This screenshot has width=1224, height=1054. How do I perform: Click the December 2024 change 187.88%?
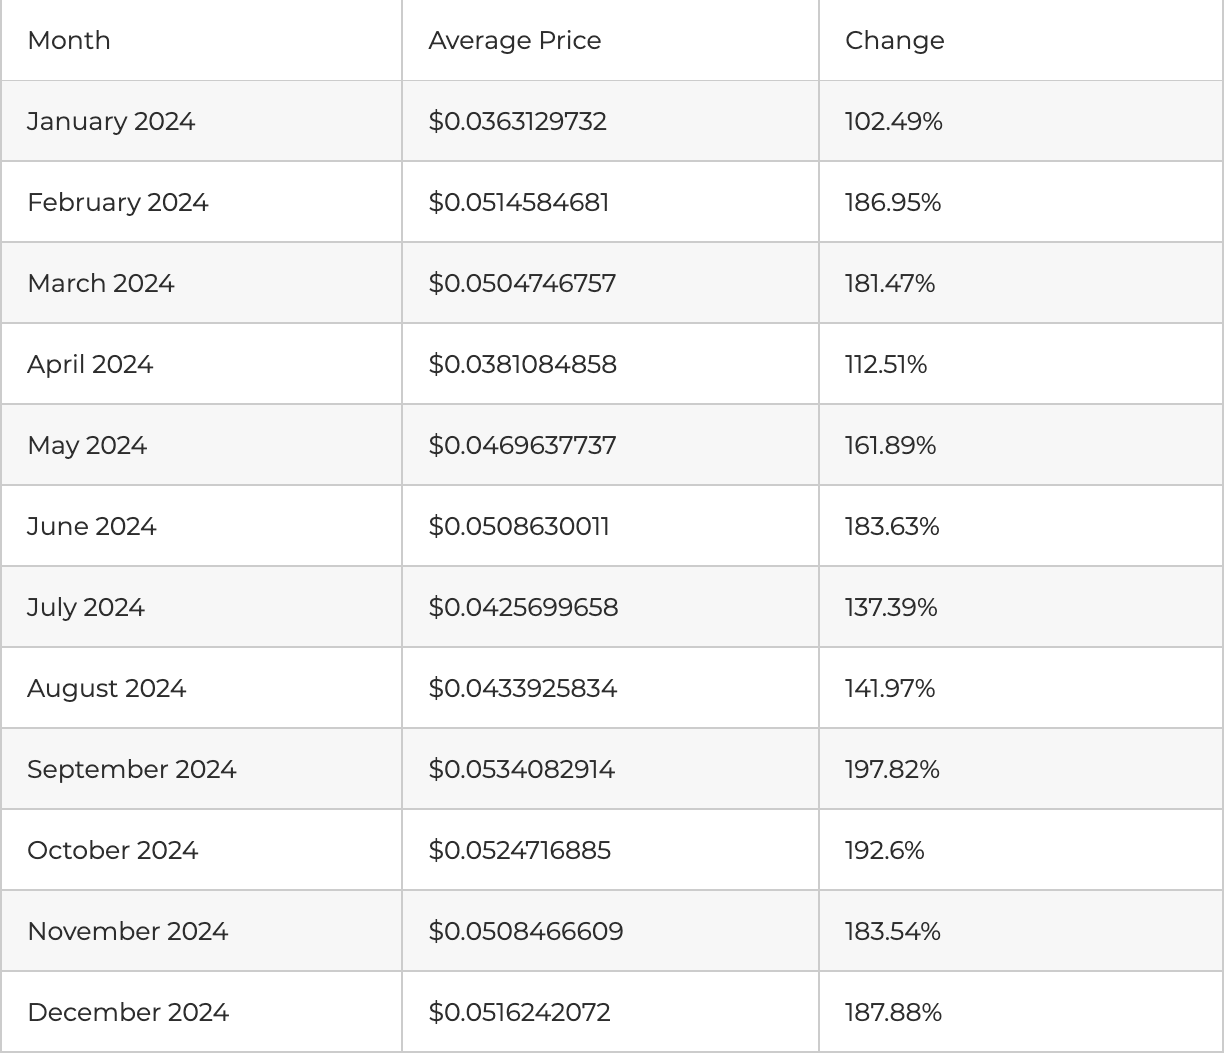click(x=893, y=1012)
